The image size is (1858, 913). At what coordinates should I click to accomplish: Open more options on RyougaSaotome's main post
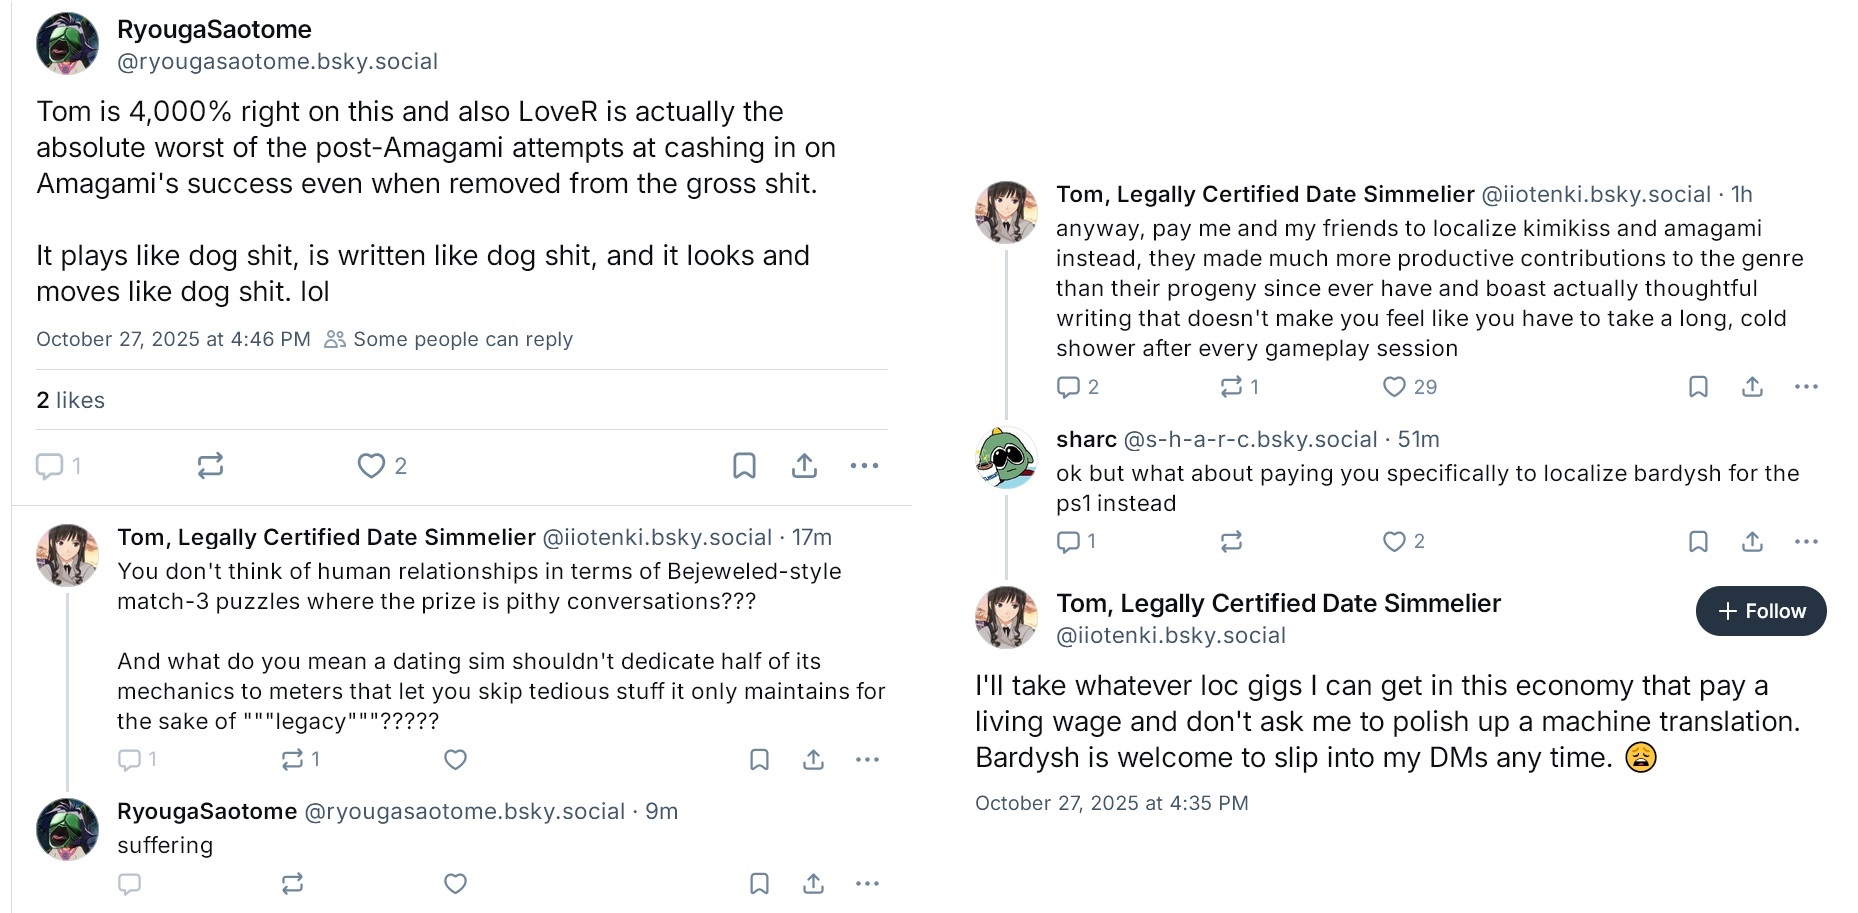pos(864,466)
